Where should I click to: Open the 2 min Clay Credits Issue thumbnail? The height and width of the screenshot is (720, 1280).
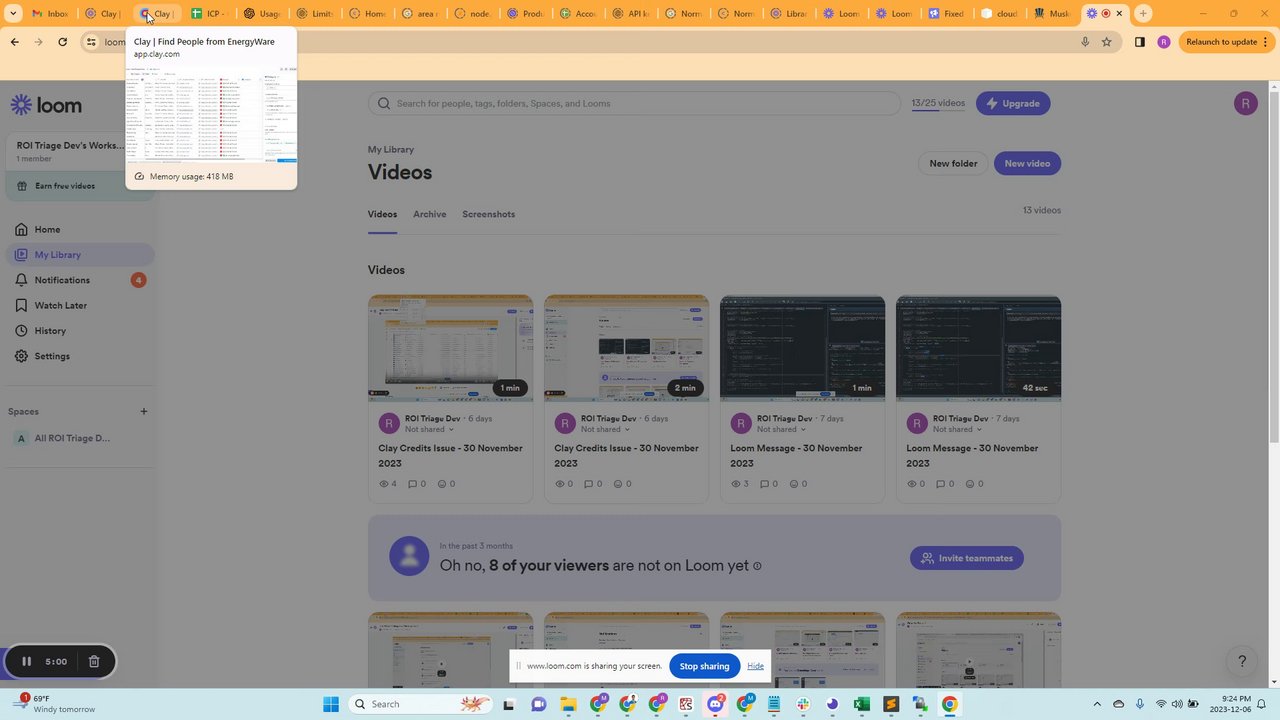click(626, 348)
